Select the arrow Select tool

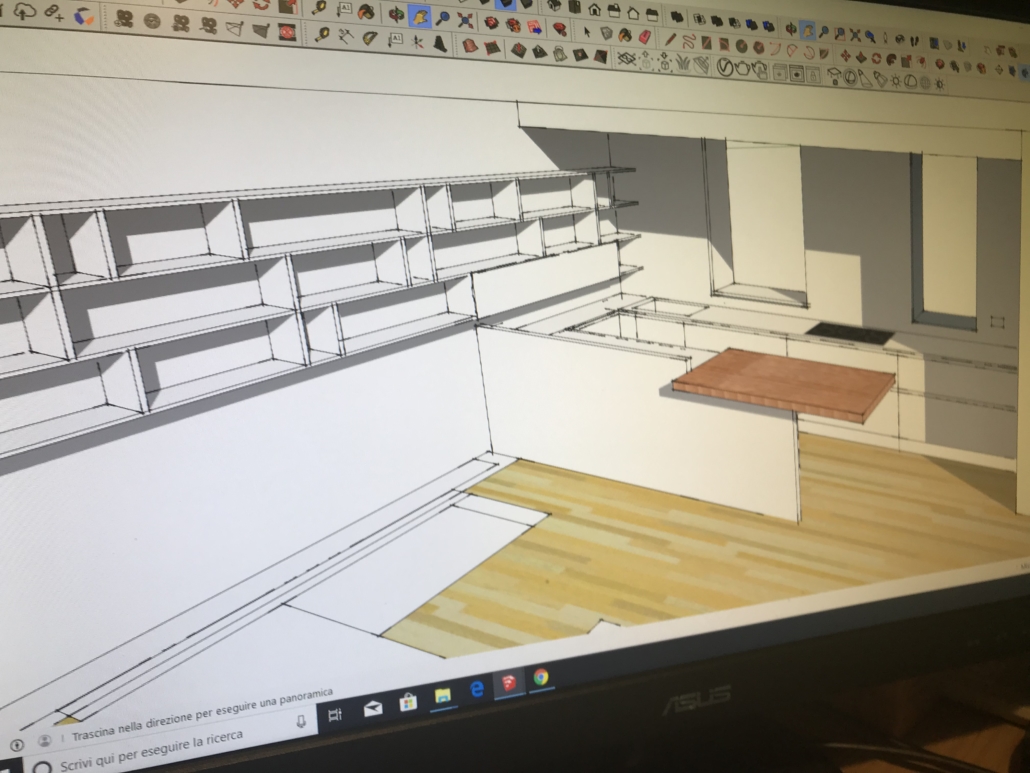(x=587, y=31)
